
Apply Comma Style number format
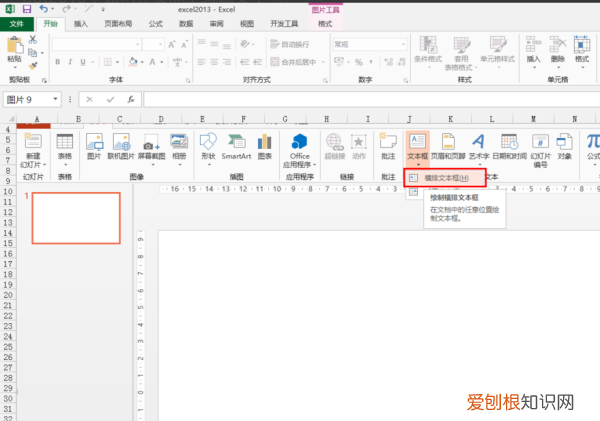pyautogui.click(x=371, y=62)
